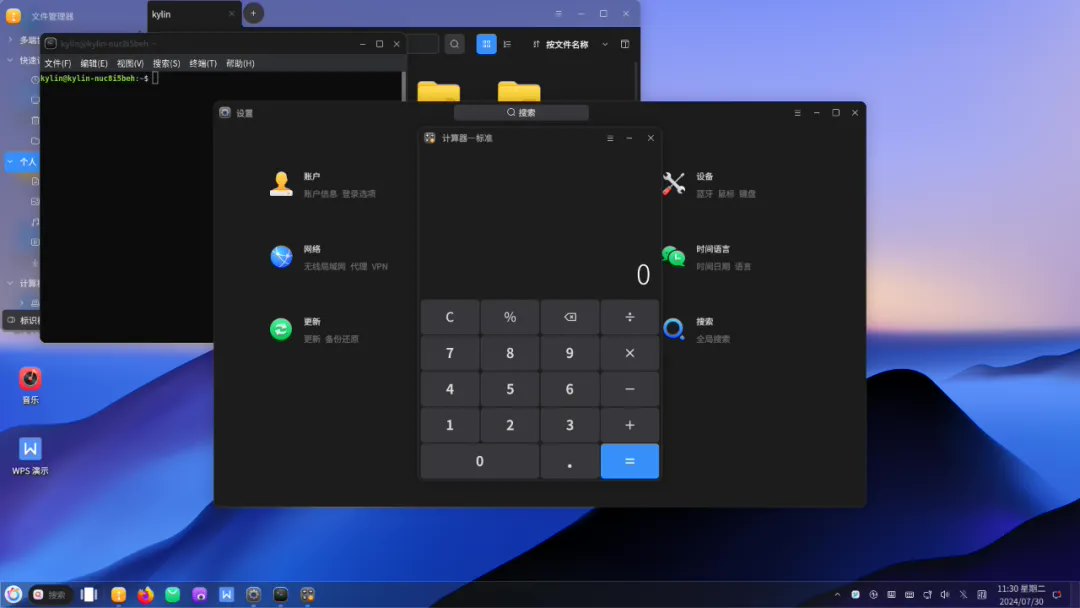This screenshot has width=1080, height=608.
Task: Close the kylin tab in file manager
Action: (231, 14)
